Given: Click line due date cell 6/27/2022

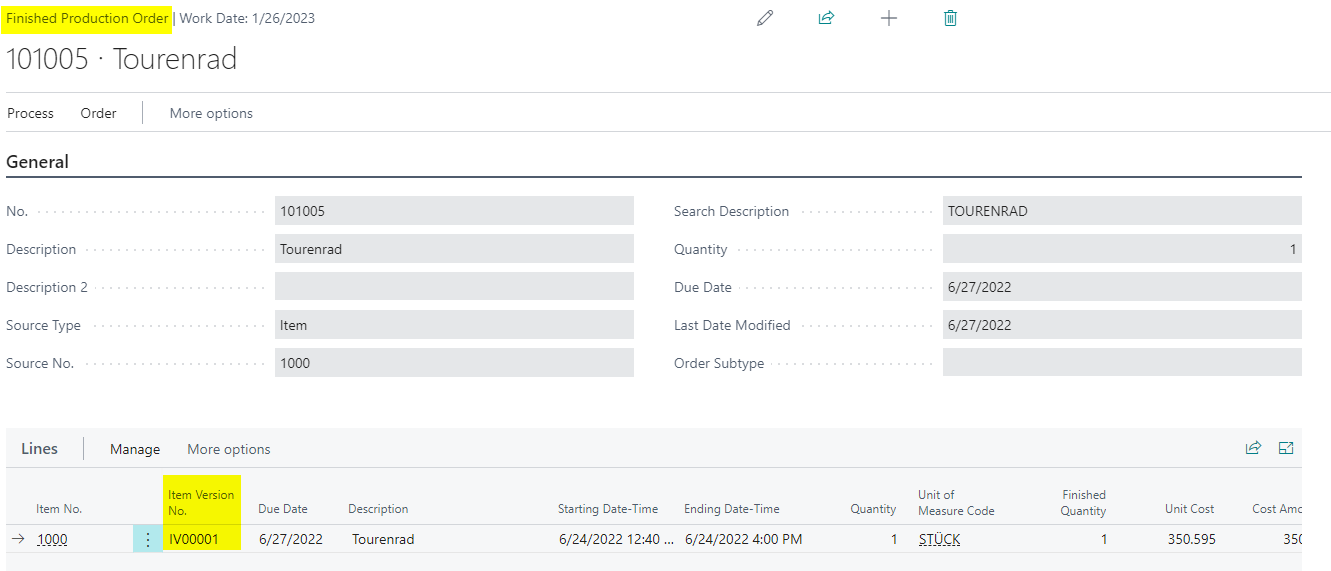Looking at the screenshot, I should (291, 539).
